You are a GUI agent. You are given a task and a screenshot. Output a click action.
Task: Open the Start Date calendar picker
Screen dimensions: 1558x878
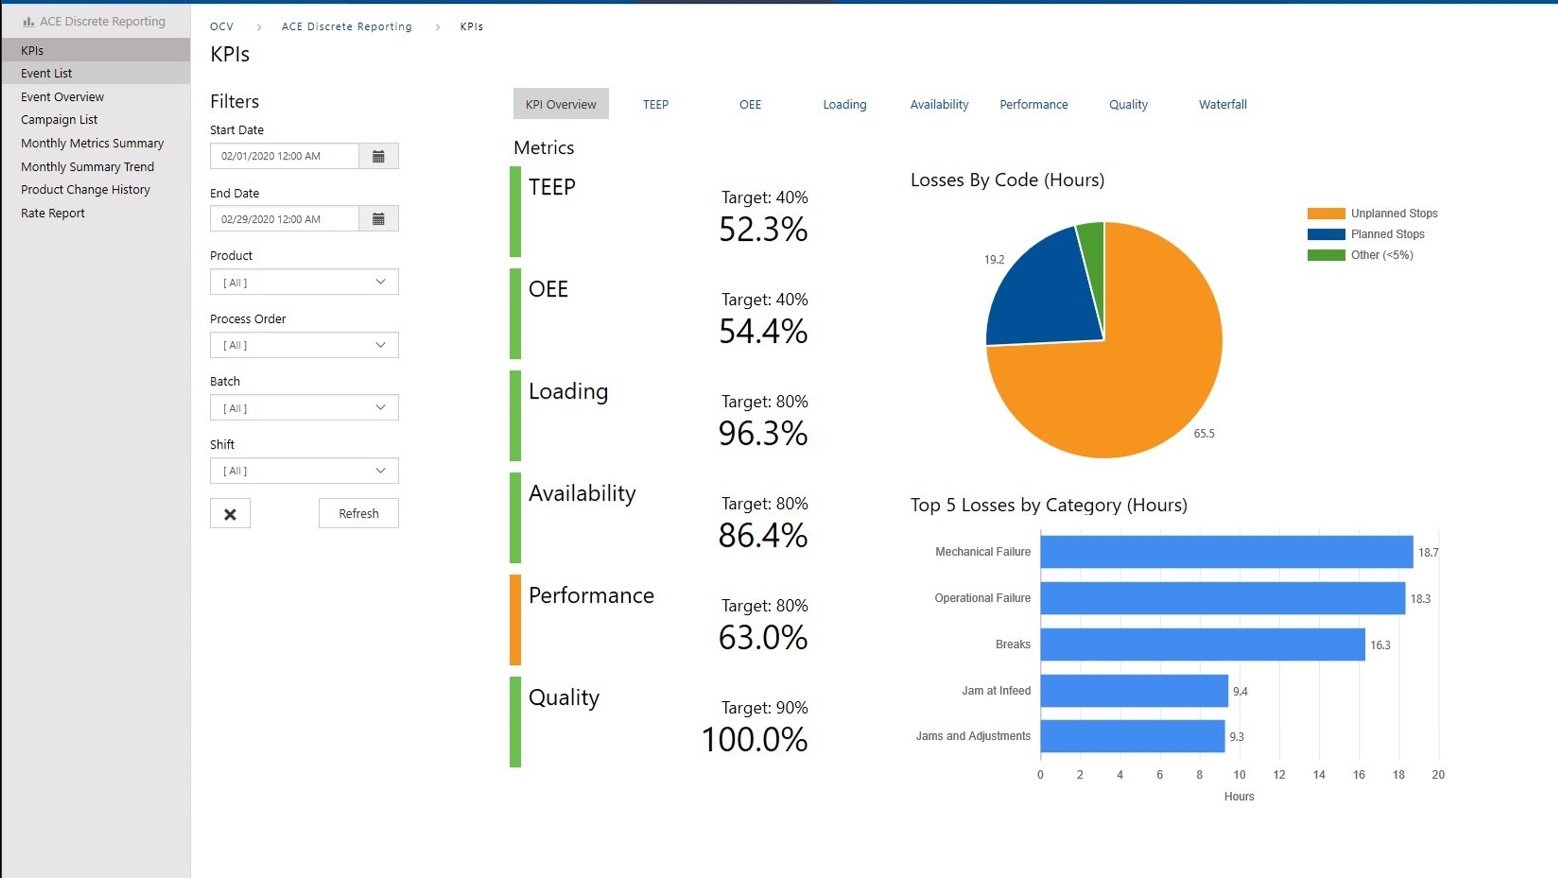pos(378,156)
